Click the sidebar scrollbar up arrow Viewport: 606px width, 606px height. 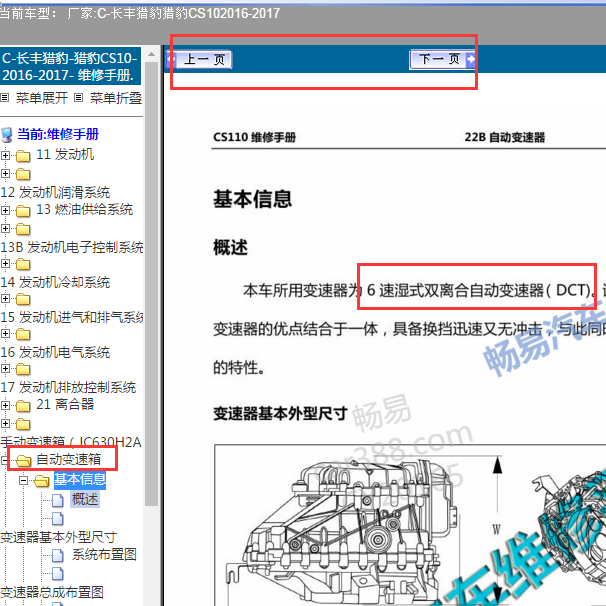[x=151, y=54]
